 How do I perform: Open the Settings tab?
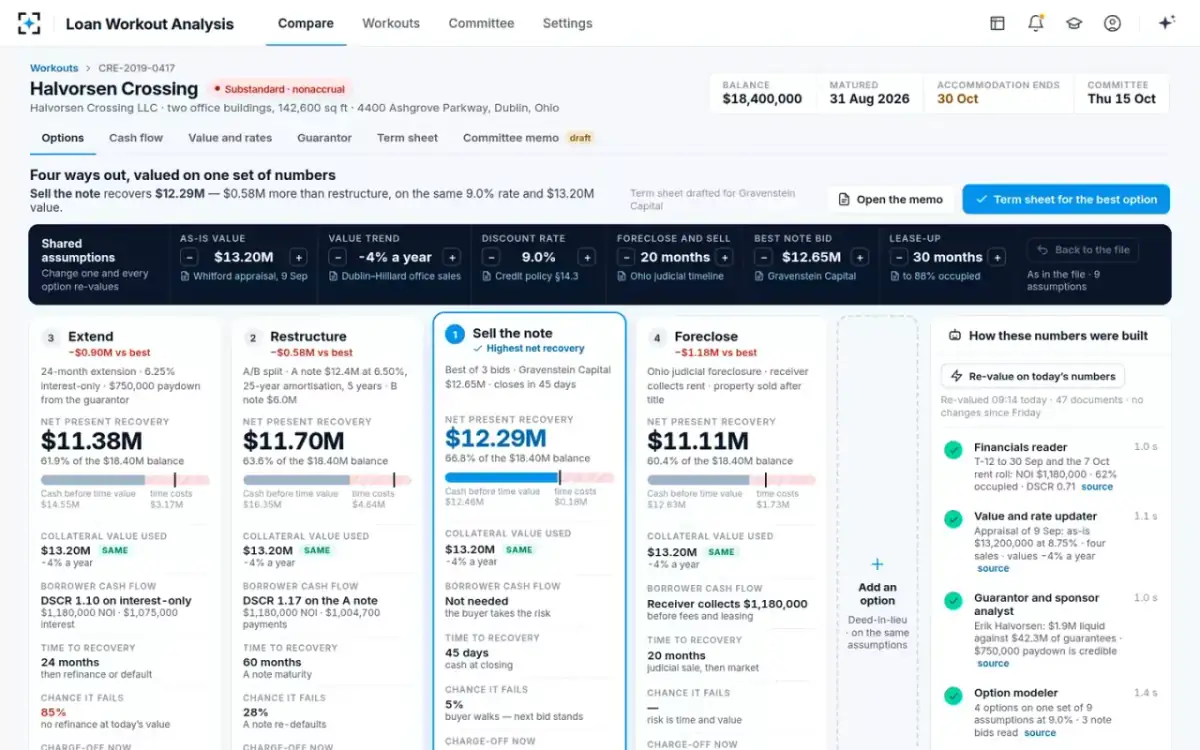coord(567,23)
